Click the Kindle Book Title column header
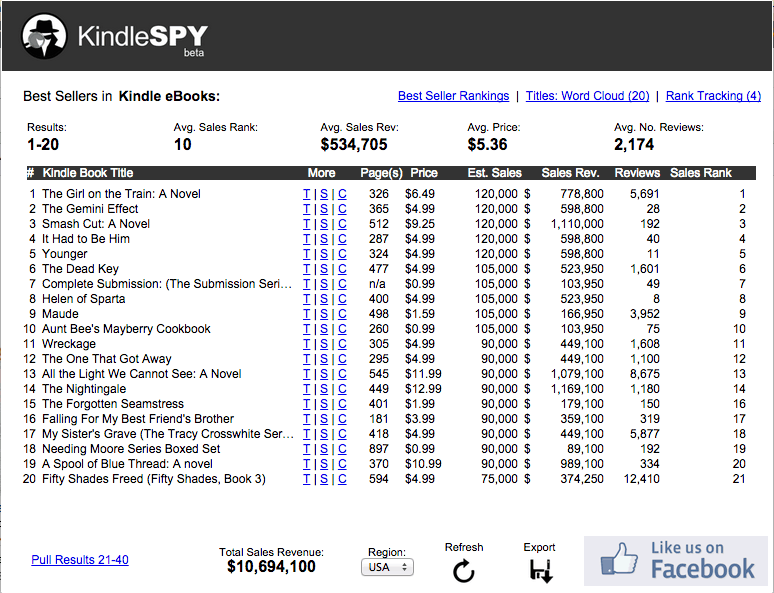The image size is (774, 593). pos(88,173)
